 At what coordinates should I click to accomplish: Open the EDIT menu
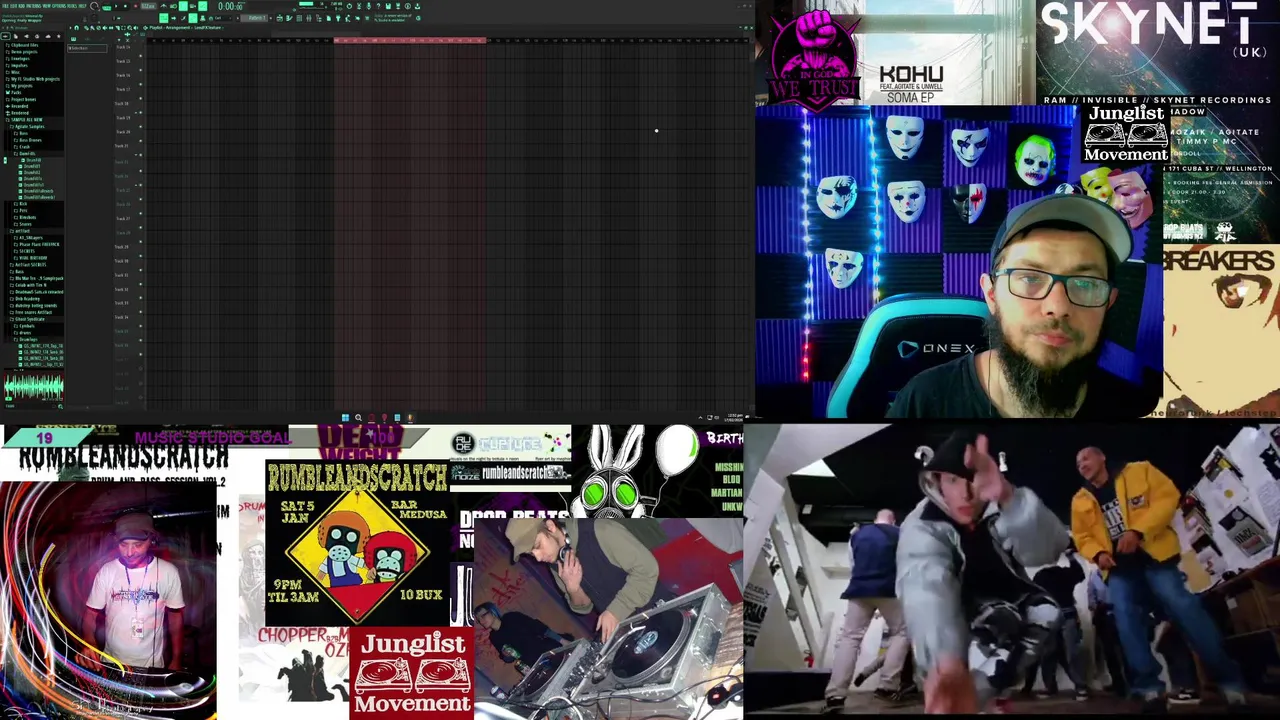13,6
